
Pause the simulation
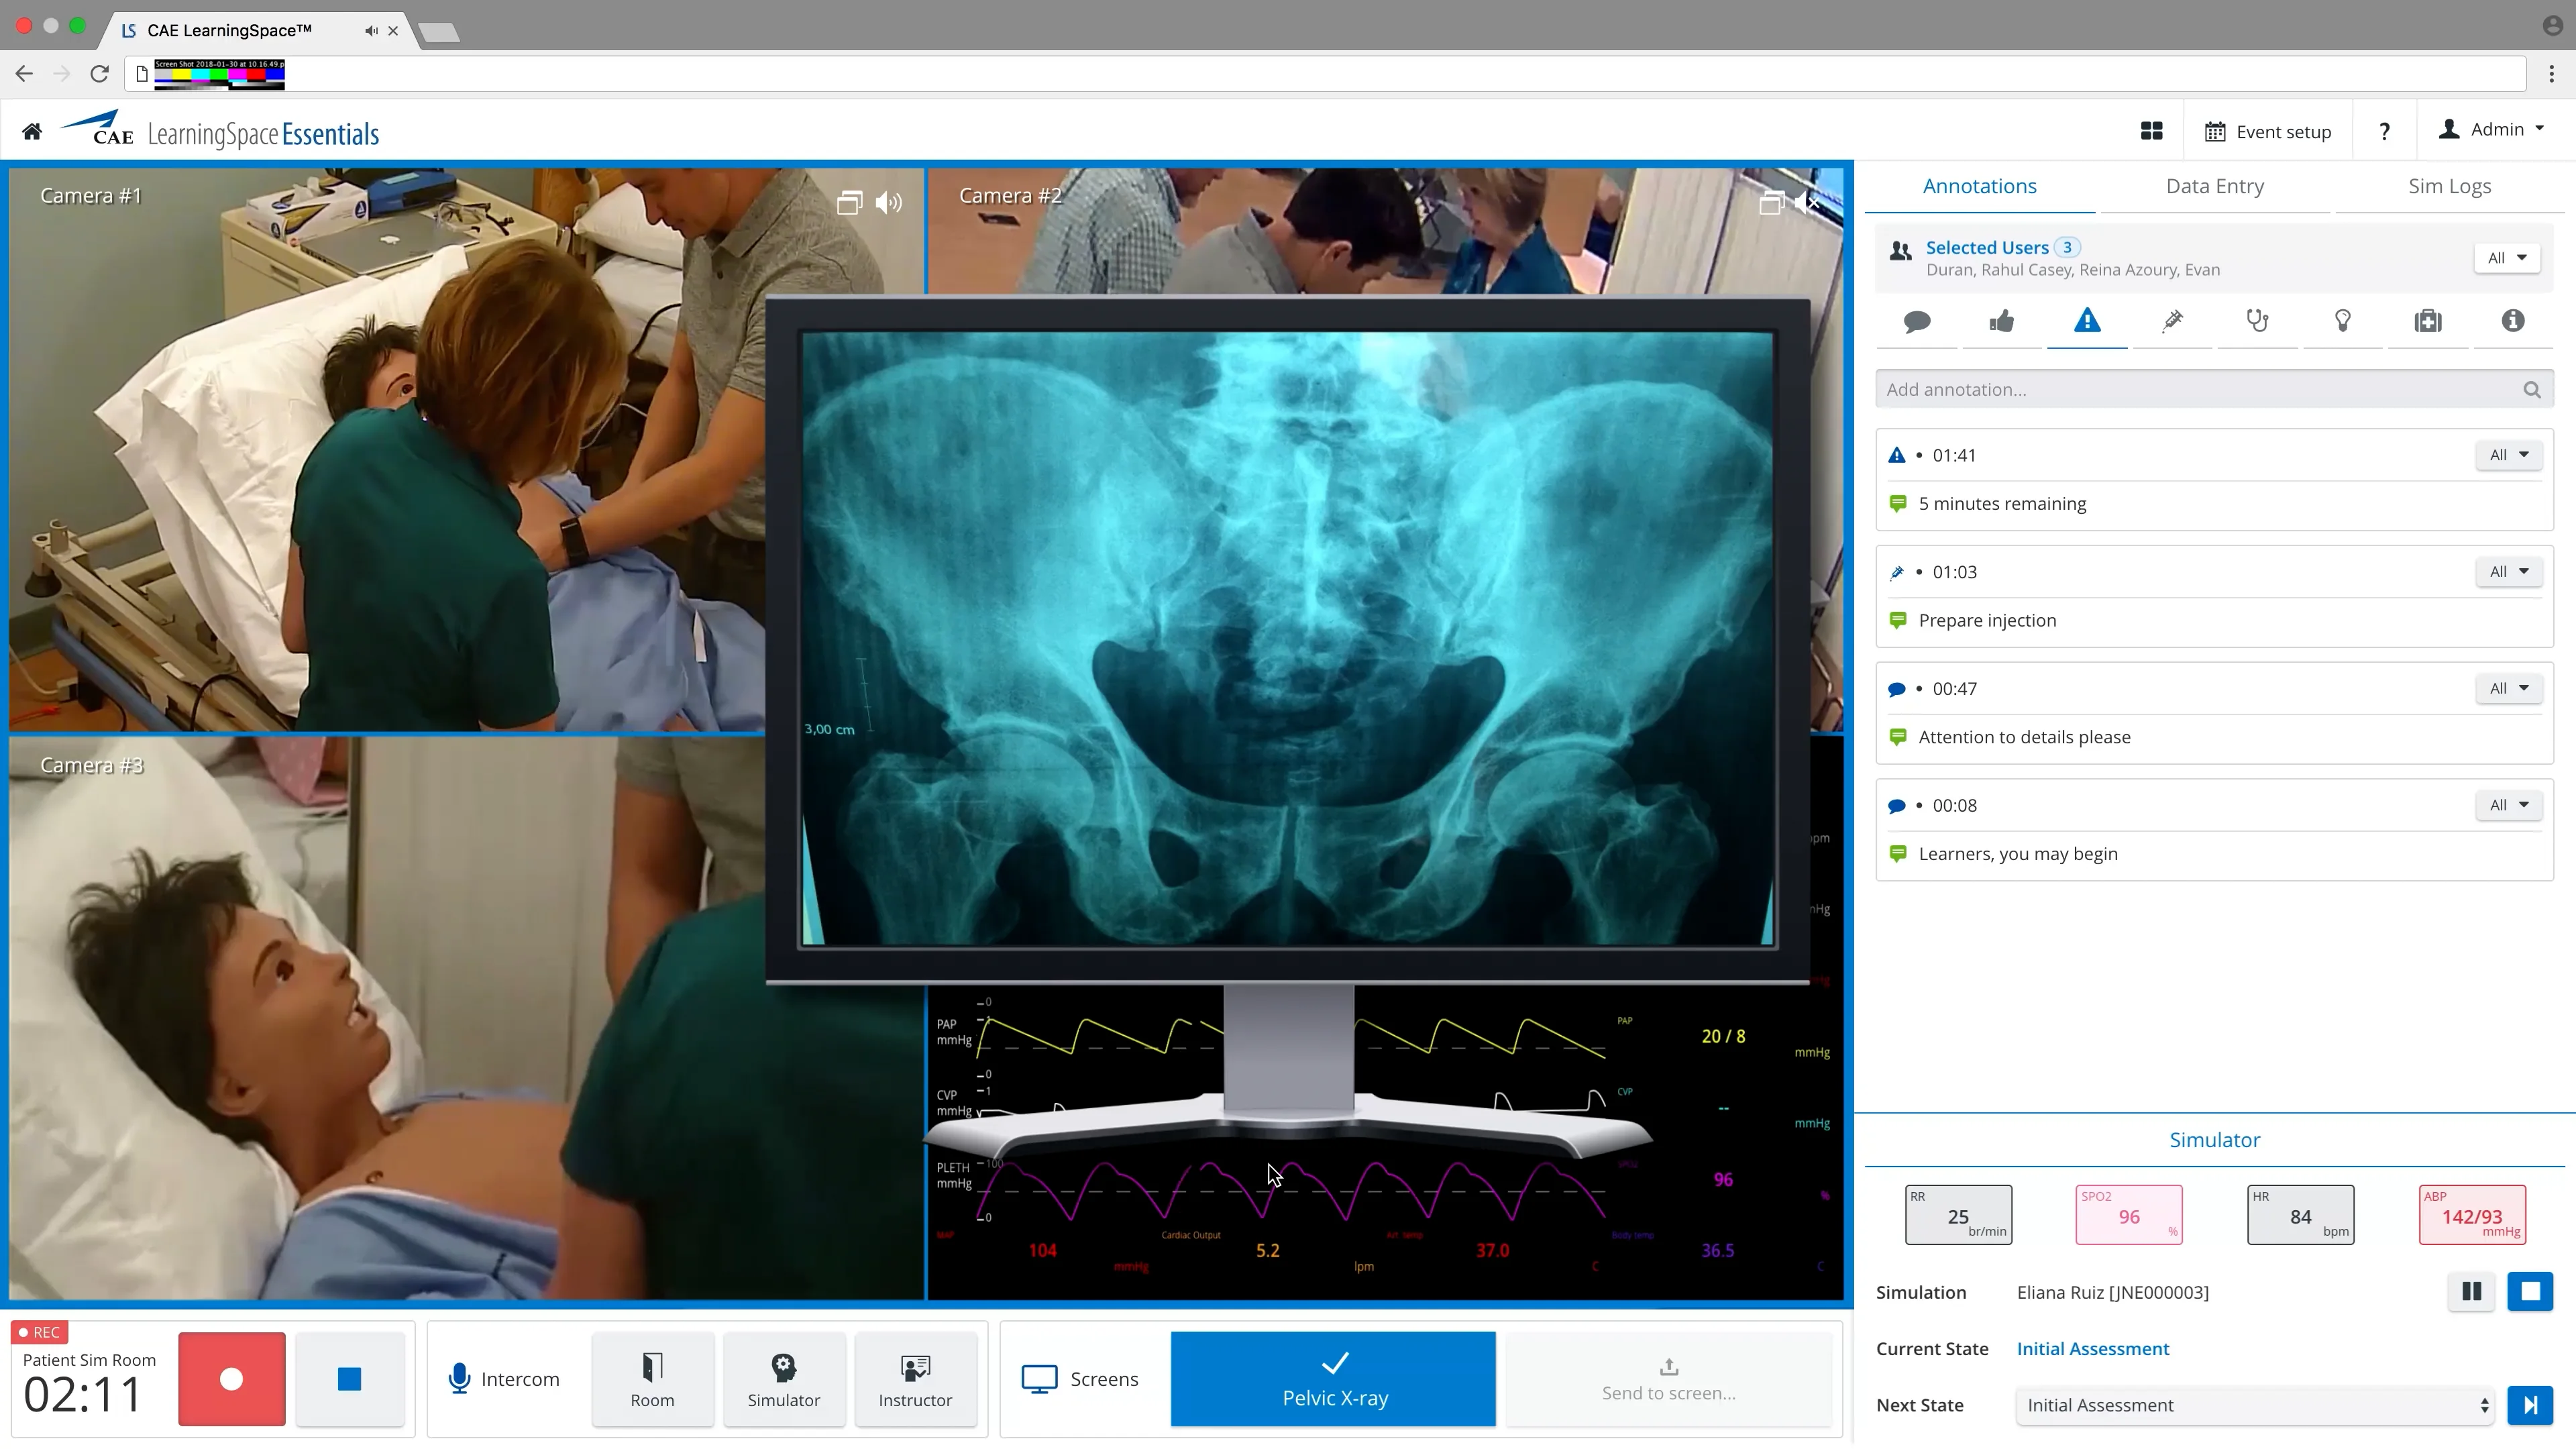point(2470,1292)
